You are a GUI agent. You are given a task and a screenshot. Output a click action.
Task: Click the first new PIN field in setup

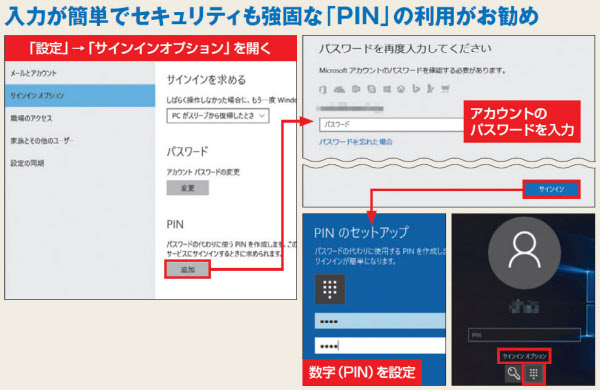(380, 321)
